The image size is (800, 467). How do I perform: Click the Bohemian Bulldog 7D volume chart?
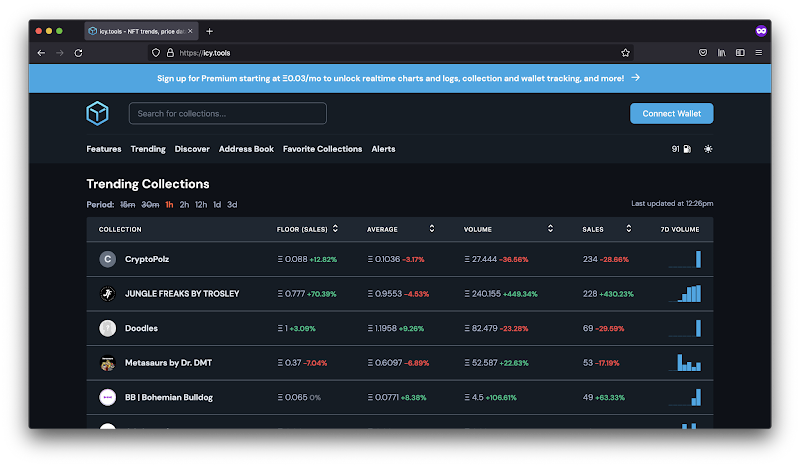[x=685, y=397]
